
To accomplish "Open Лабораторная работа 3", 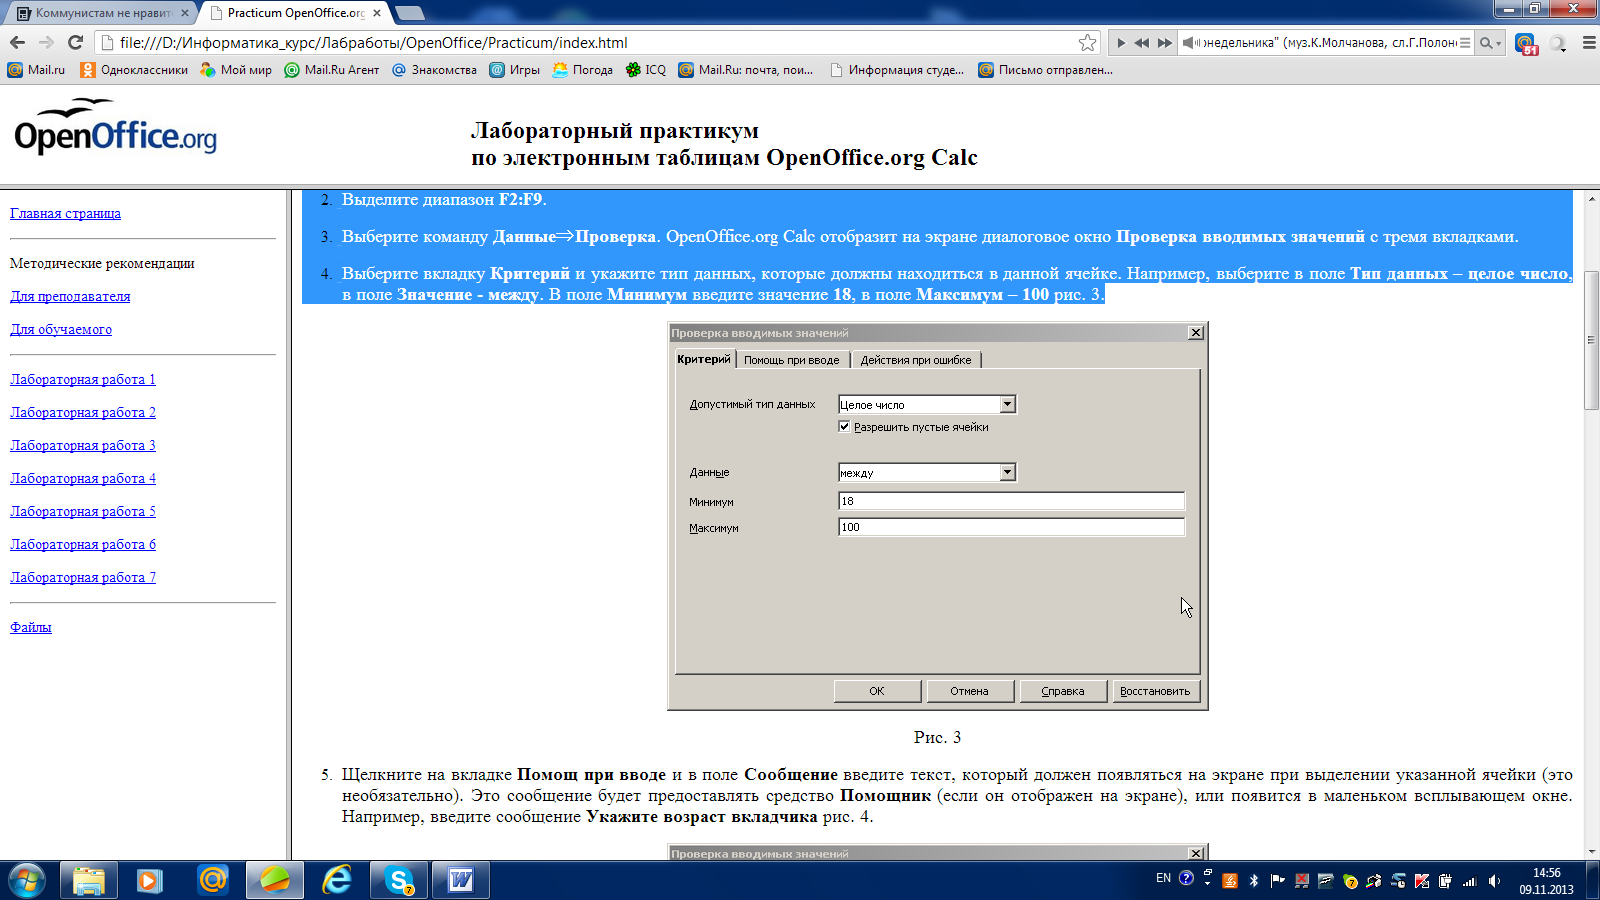I will point(83,445).
